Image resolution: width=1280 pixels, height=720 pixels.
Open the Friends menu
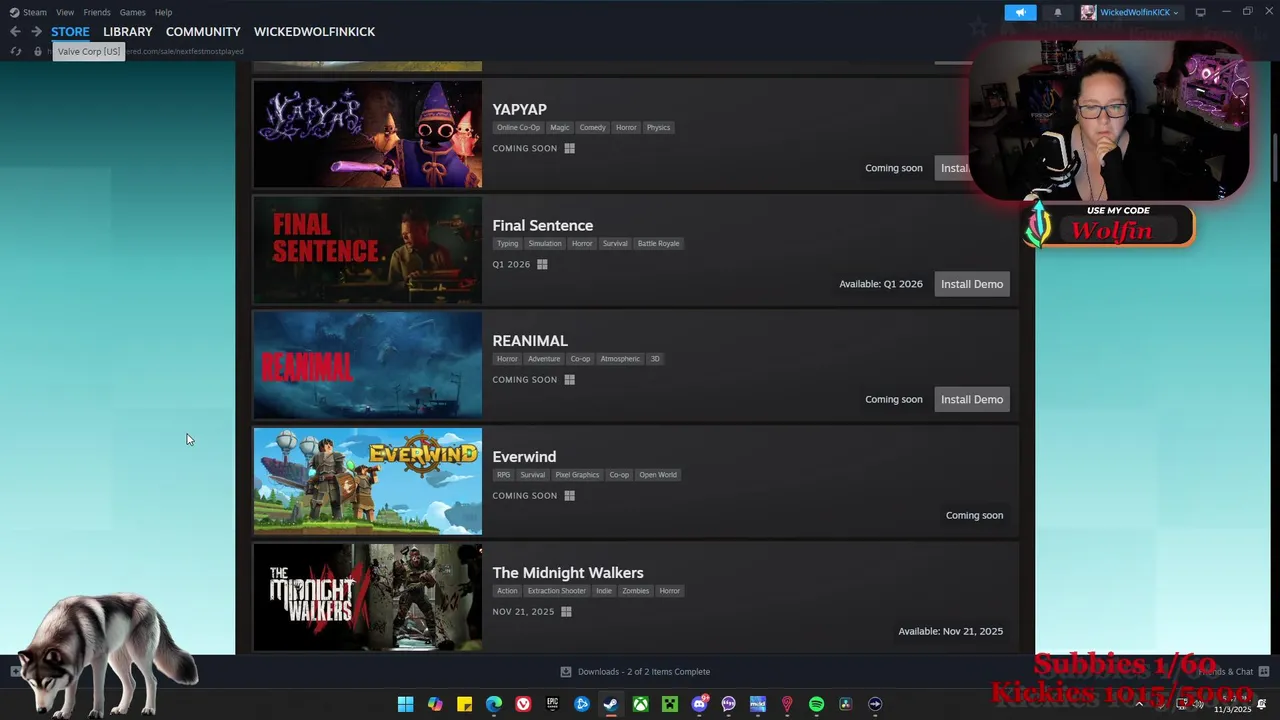point(97,12)
